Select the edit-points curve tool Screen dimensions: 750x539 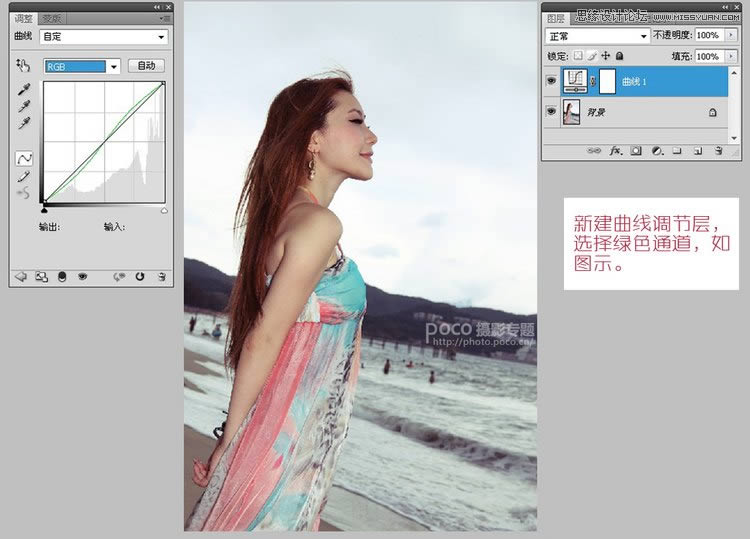coord(23,158)
